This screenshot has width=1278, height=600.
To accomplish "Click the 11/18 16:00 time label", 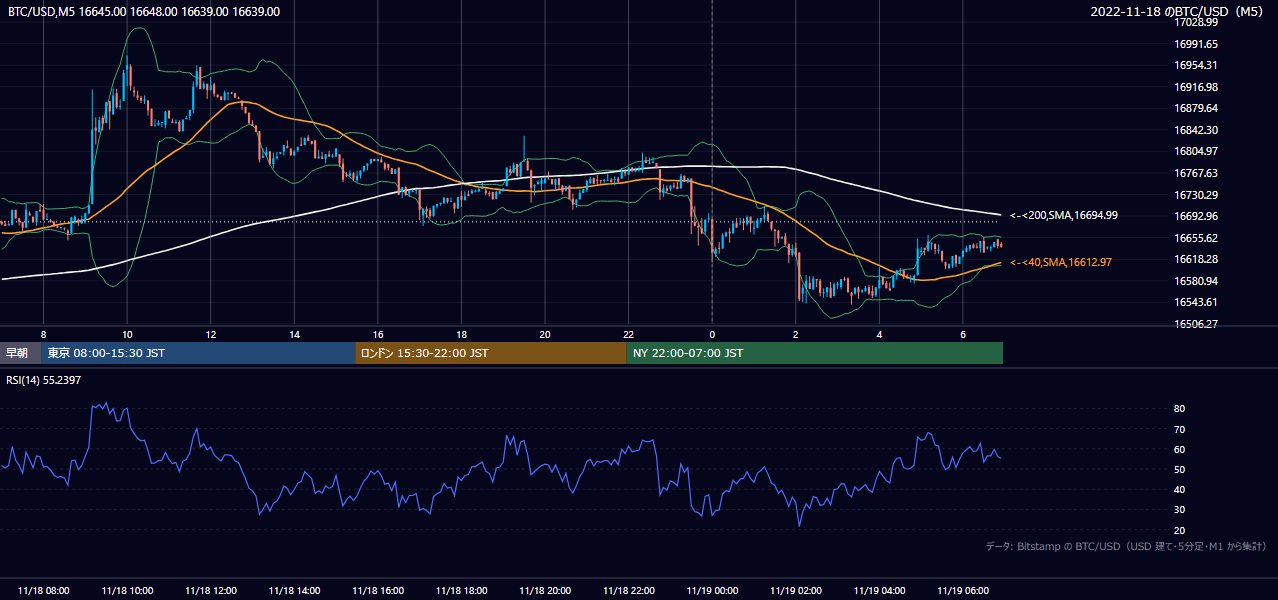I will pos(378,591).
